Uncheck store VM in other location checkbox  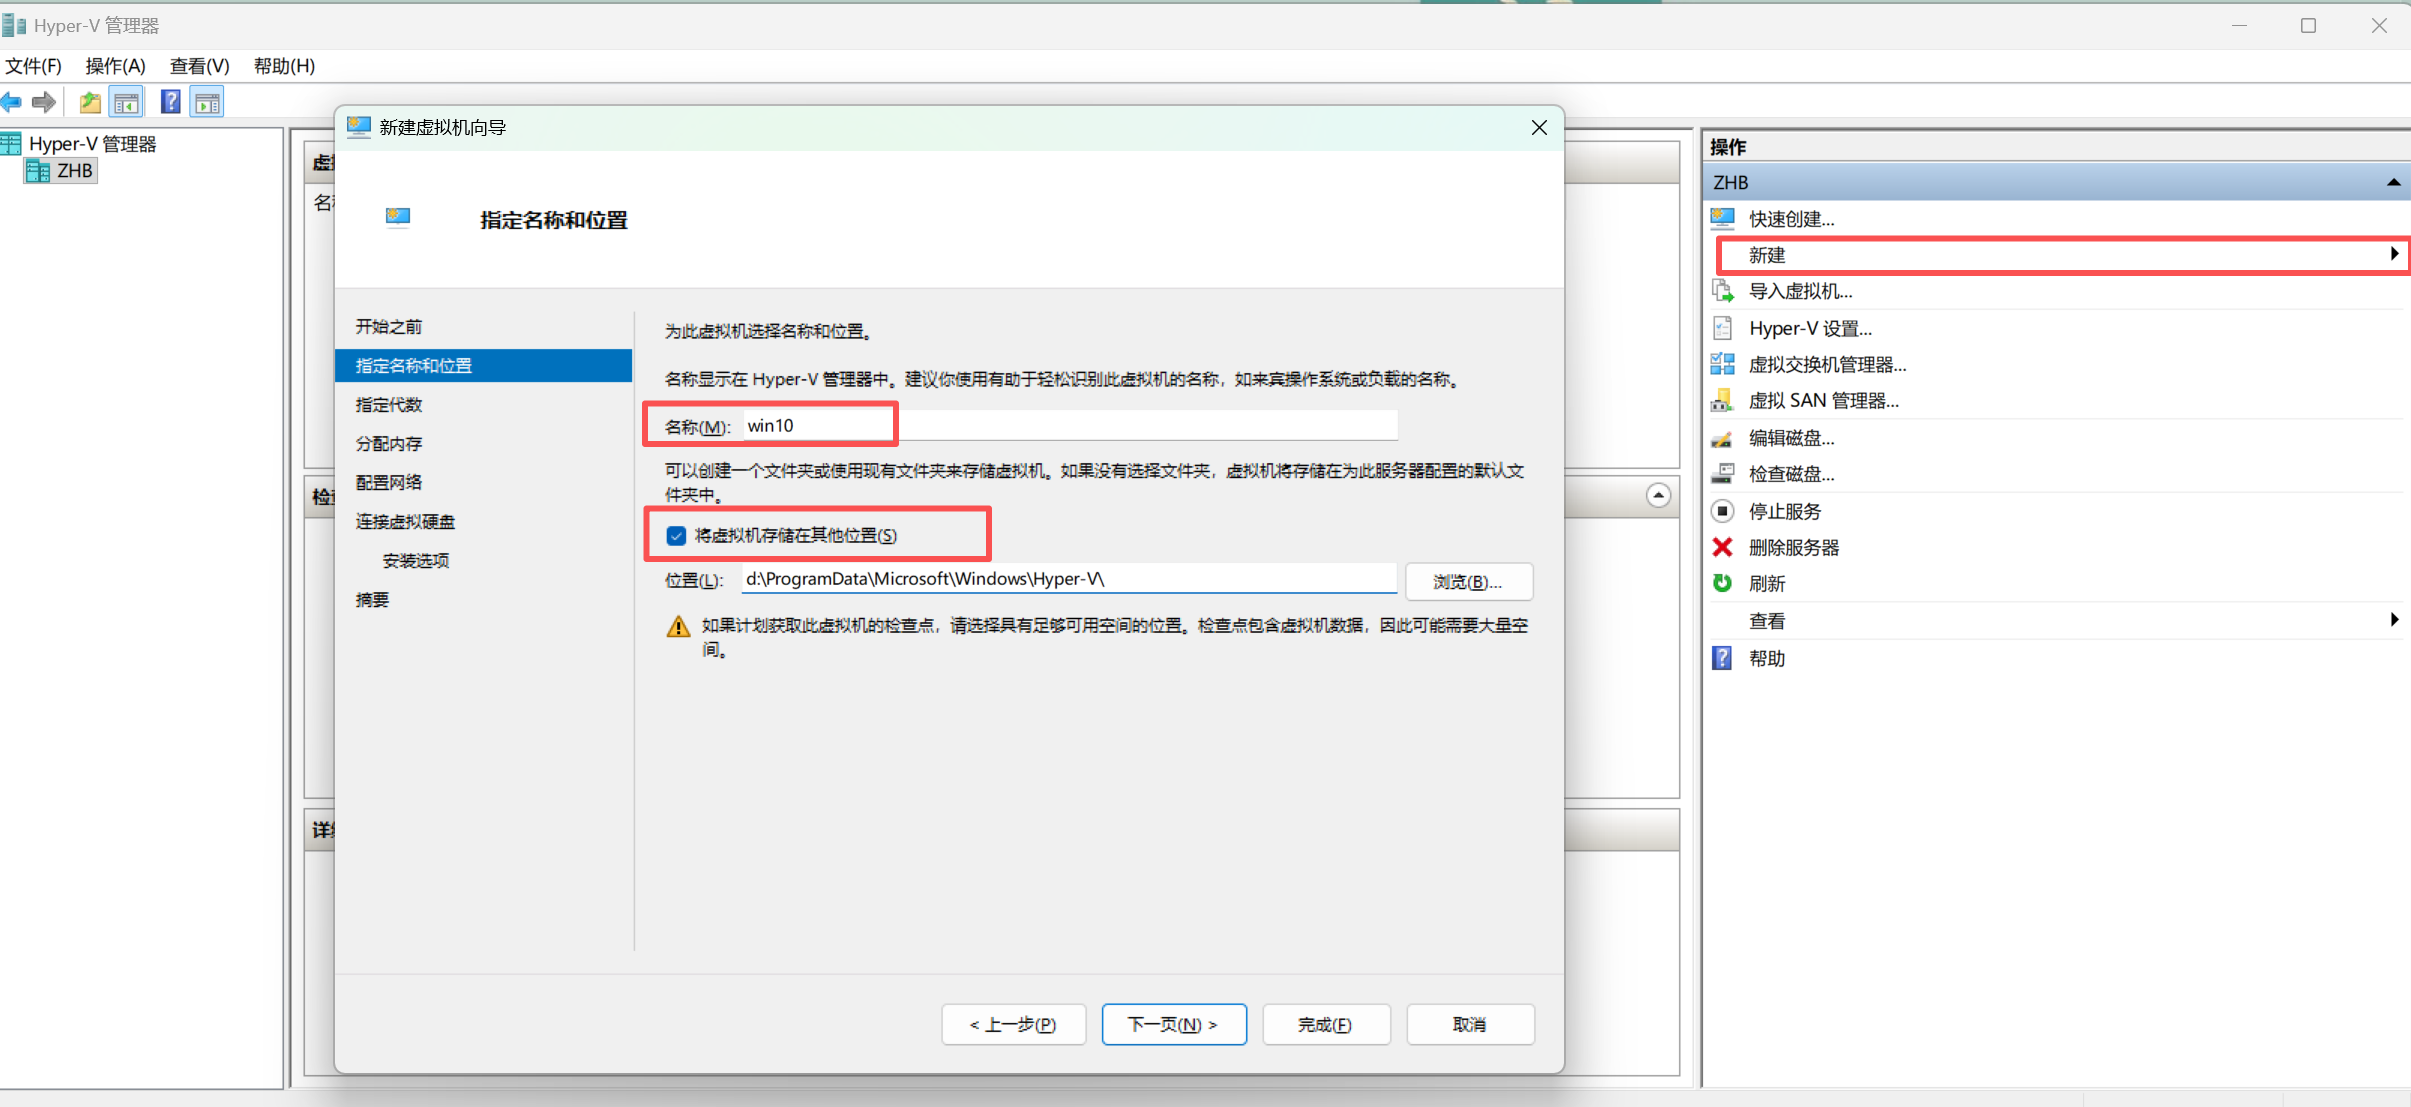coord(677,536)
